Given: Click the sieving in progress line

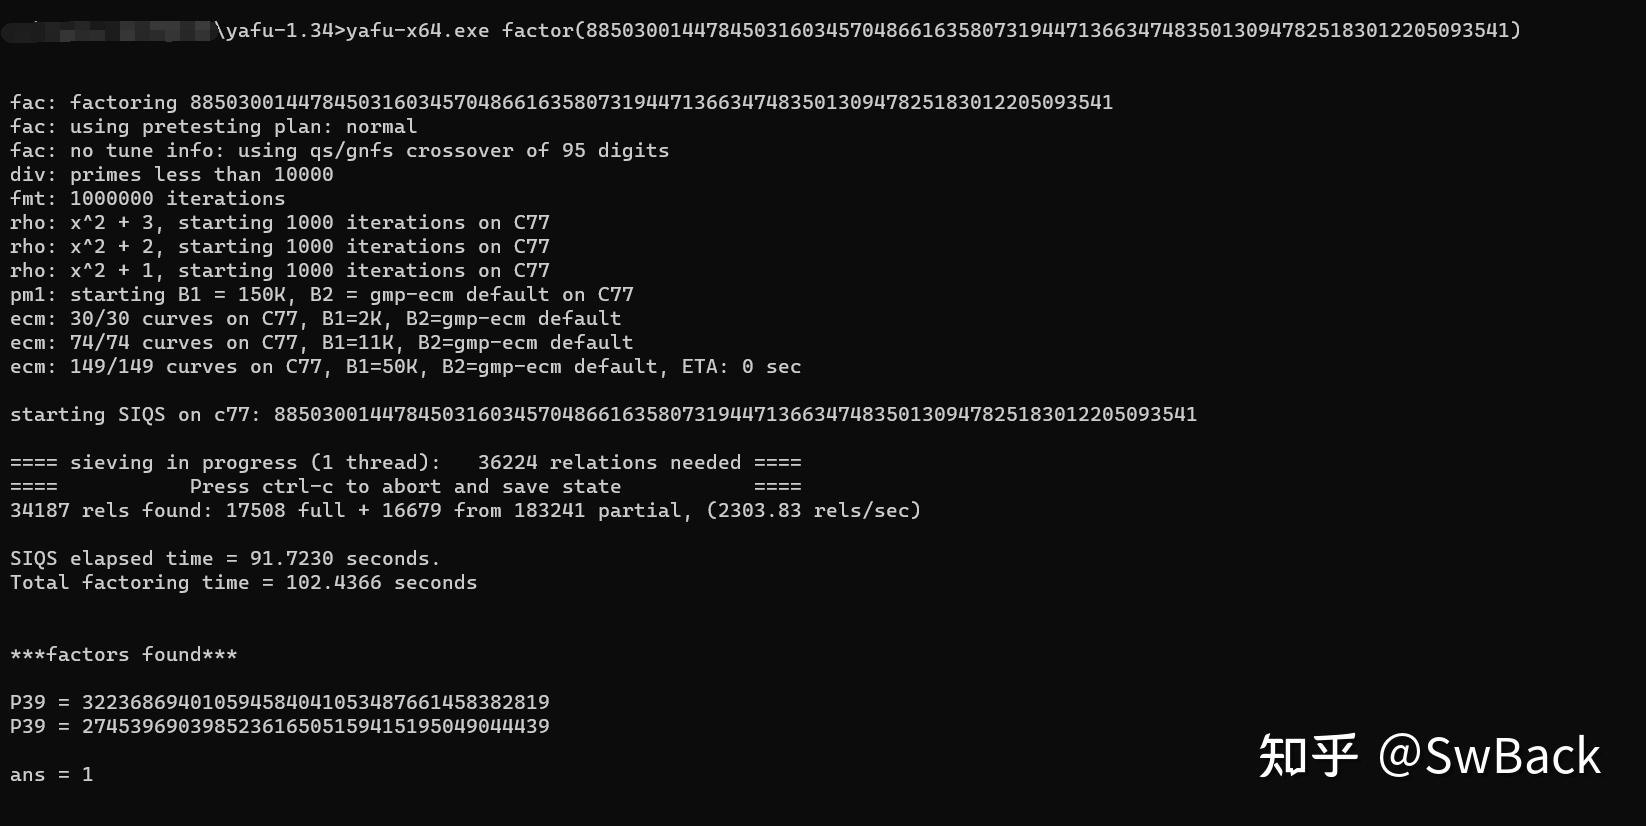Looking at the screenshot, I should 406,462.
